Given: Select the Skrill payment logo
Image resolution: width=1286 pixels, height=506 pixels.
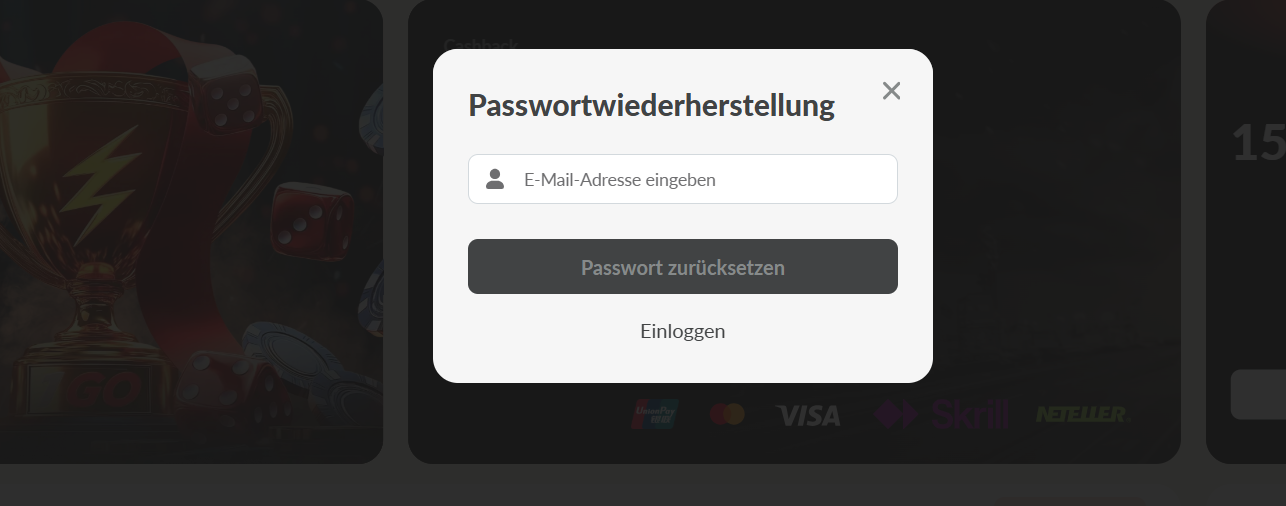Looking at the screenshot, I should coord(940,414).
